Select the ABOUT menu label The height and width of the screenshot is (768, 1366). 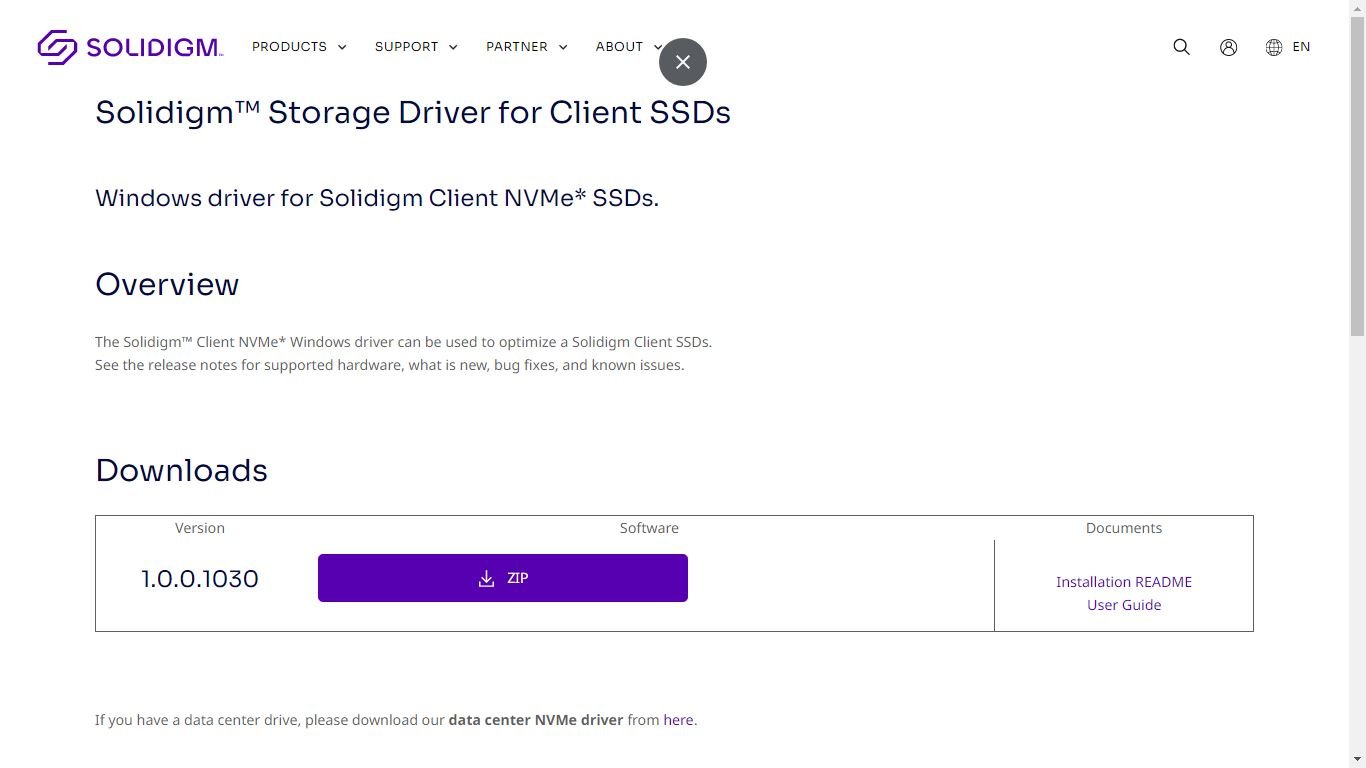(619, 47)
